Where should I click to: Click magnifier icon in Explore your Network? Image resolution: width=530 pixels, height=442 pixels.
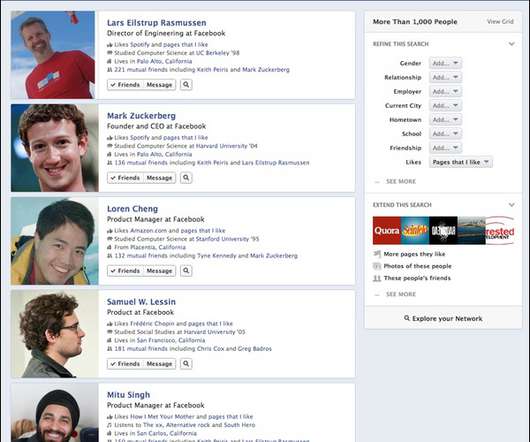pyautogui.click(x=407, y=318)
